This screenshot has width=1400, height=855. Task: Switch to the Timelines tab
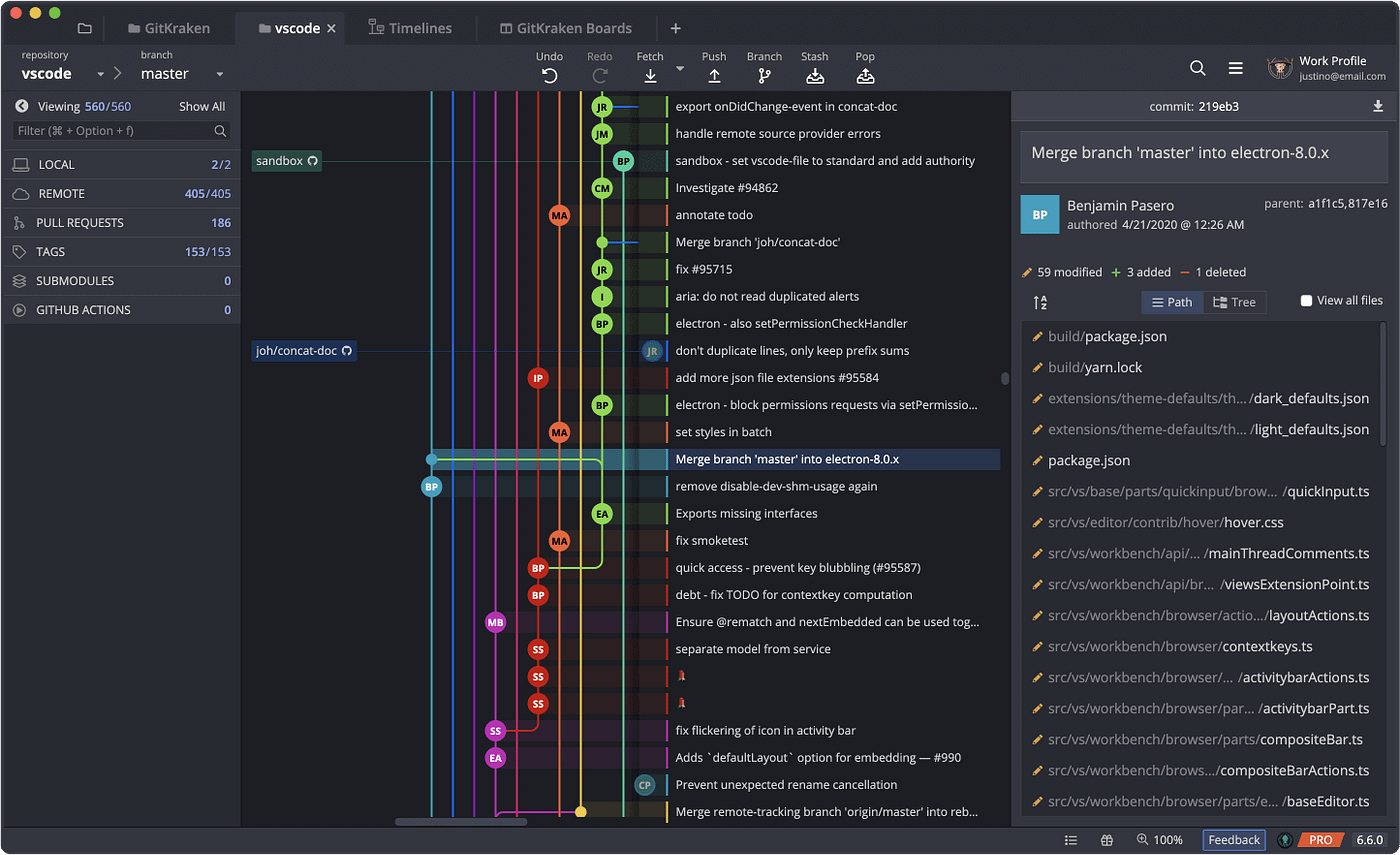point(411,28)
